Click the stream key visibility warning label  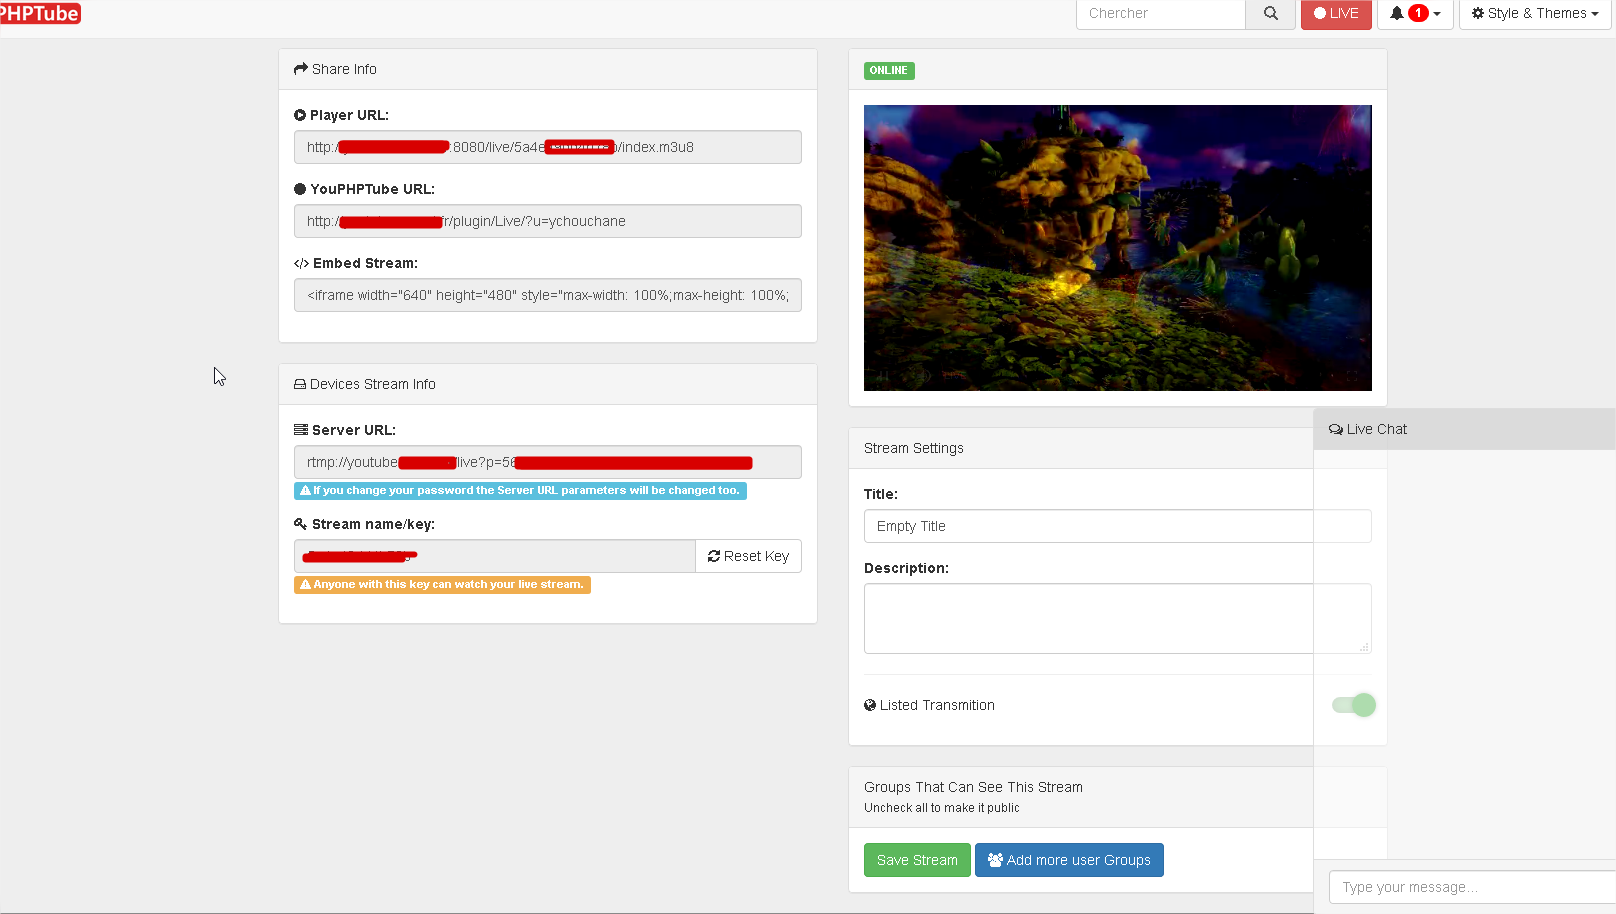pos(442,585)
